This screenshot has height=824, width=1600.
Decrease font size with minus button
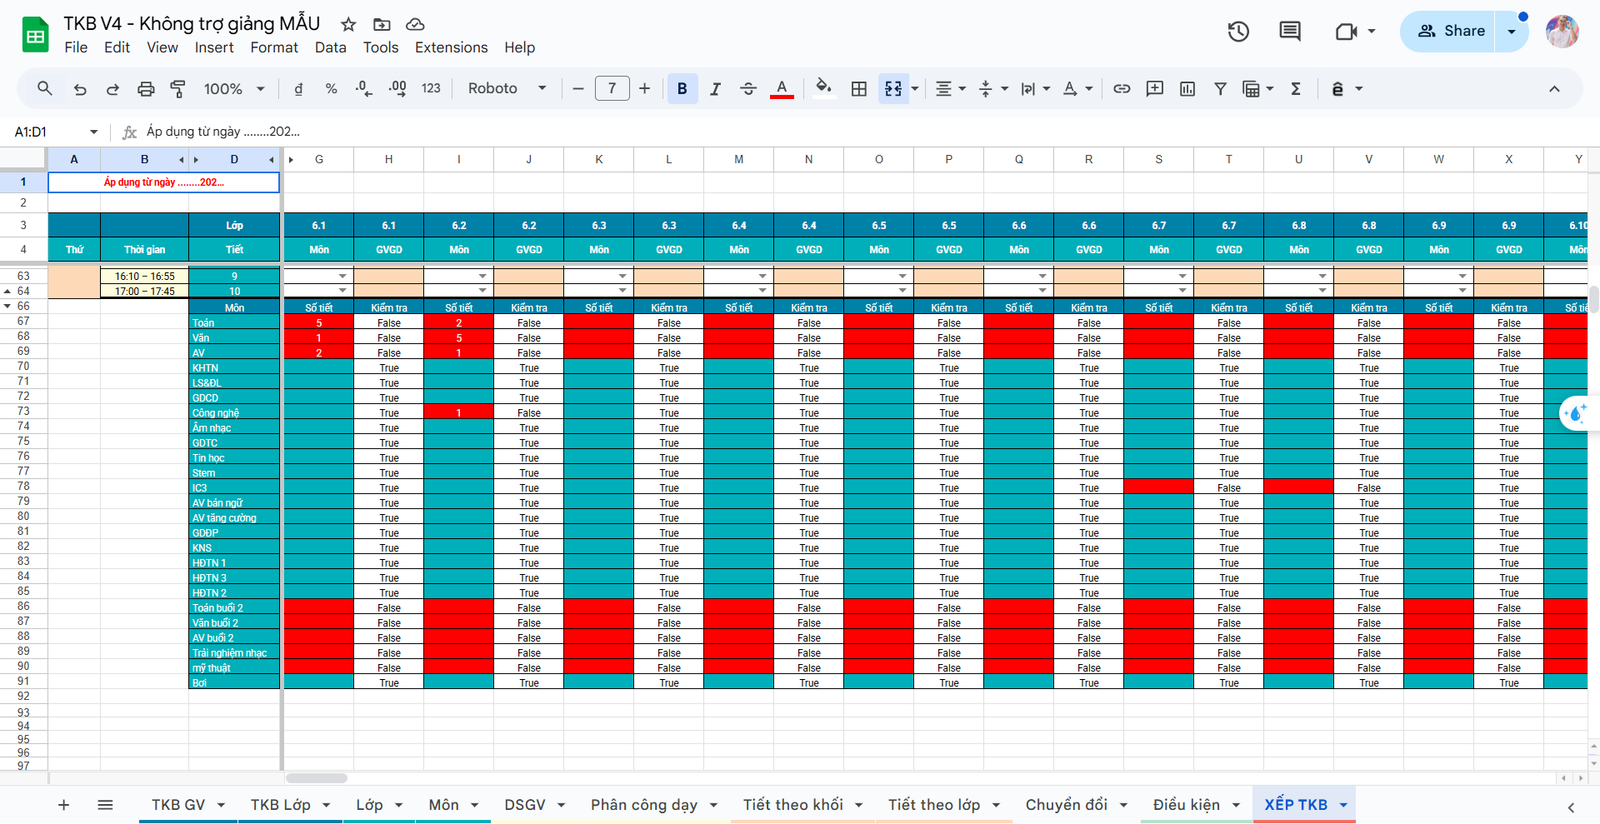click(x=578, y=89)
